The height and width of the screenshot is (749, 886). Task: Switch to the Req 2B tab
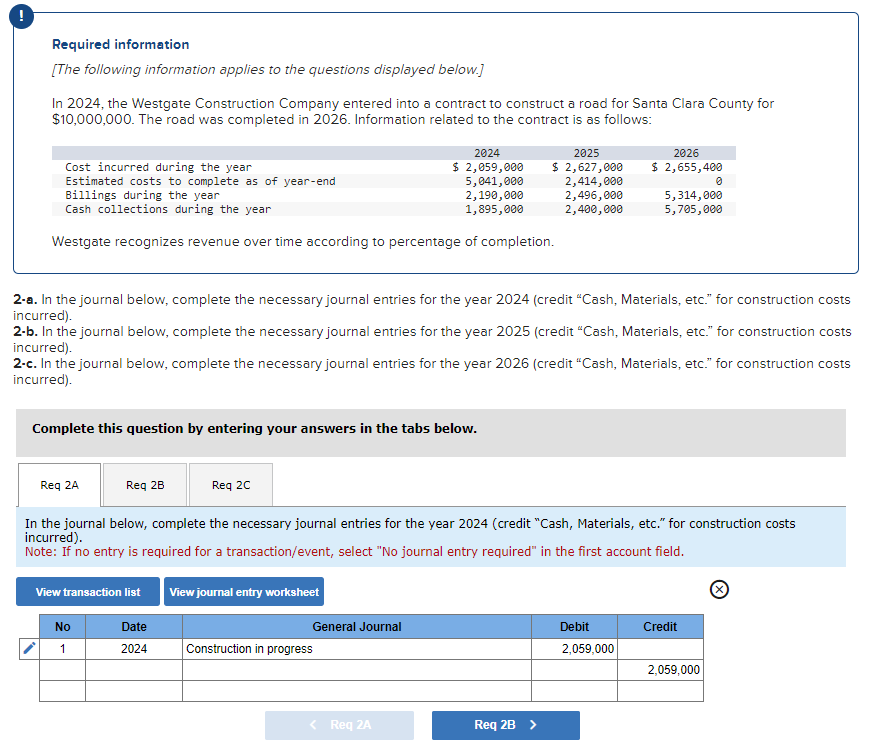(145, 485)
